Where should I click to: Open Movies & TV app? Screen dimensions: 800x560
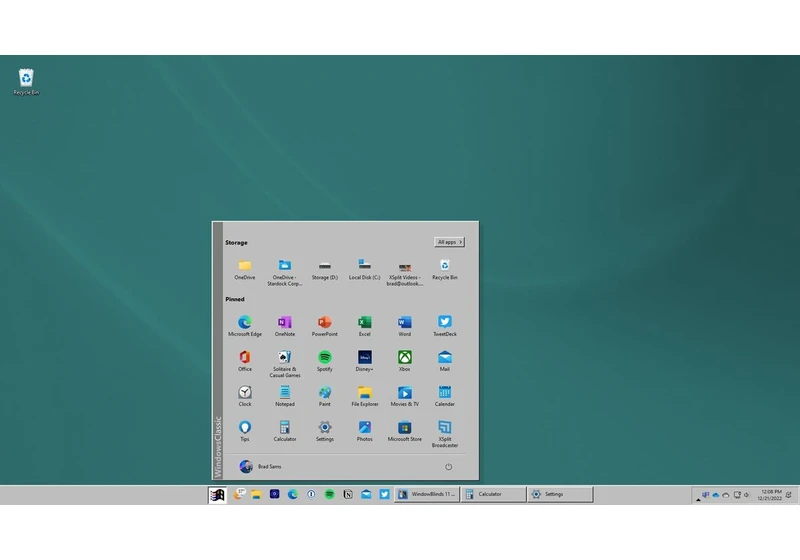click(405, 396)
